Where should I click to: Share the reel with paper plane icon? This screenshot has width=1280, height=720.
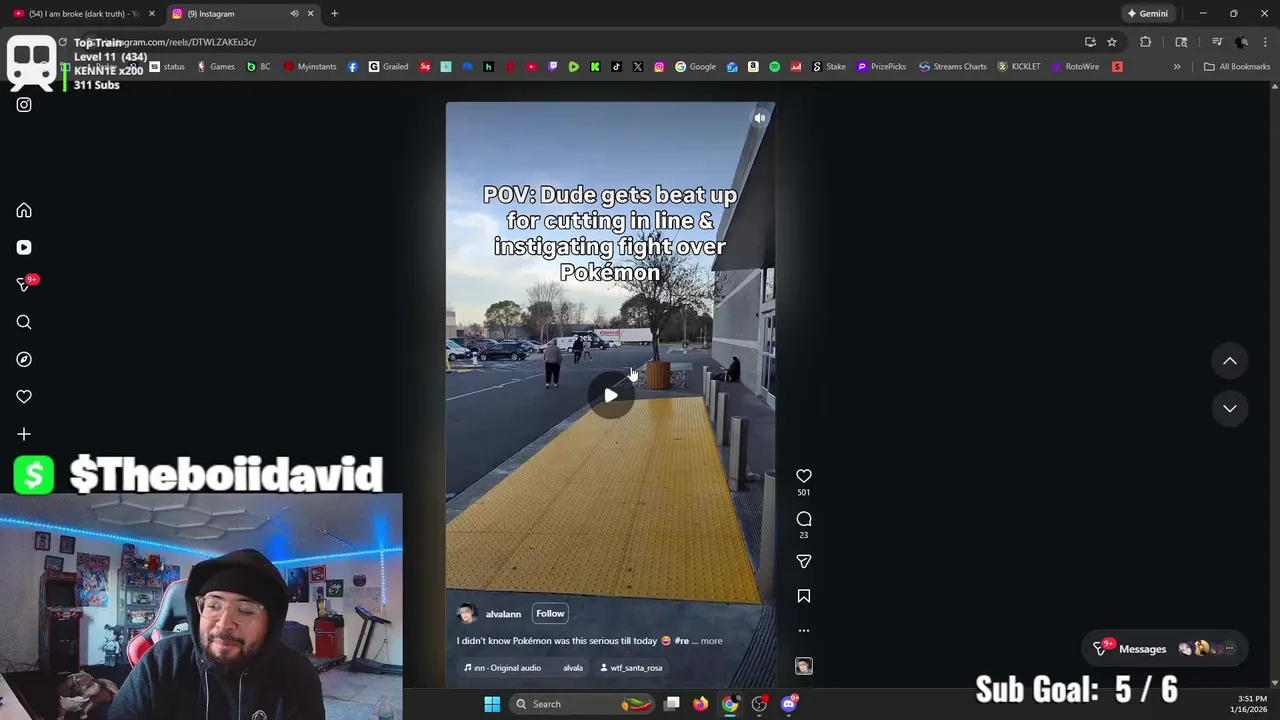pyautogui.click(x=804, y=561)
